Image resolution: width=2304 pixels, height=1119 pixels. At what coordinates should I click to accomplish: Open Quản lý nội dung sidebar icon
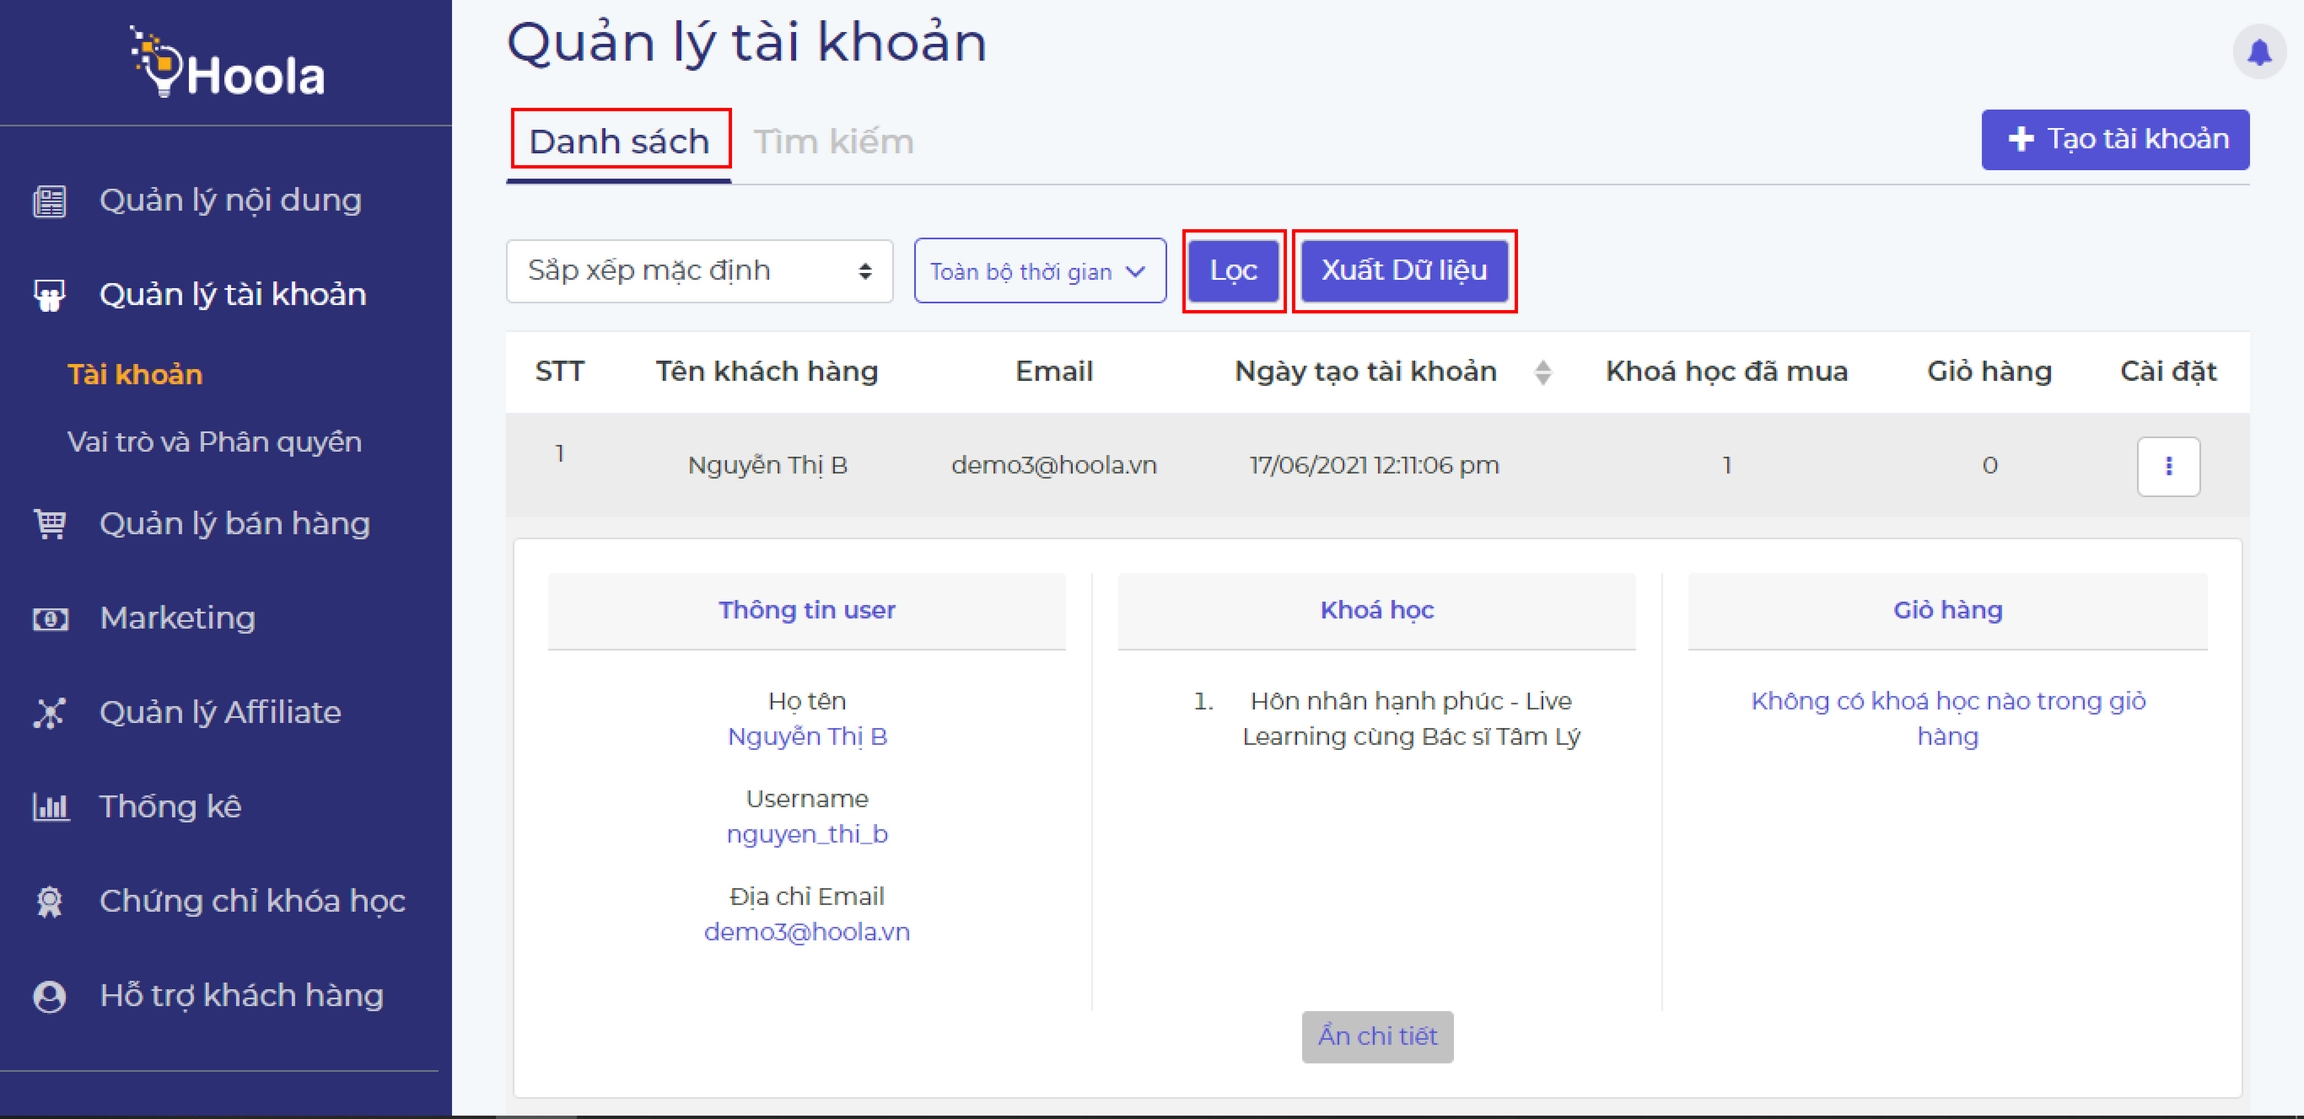click(50, 201)
